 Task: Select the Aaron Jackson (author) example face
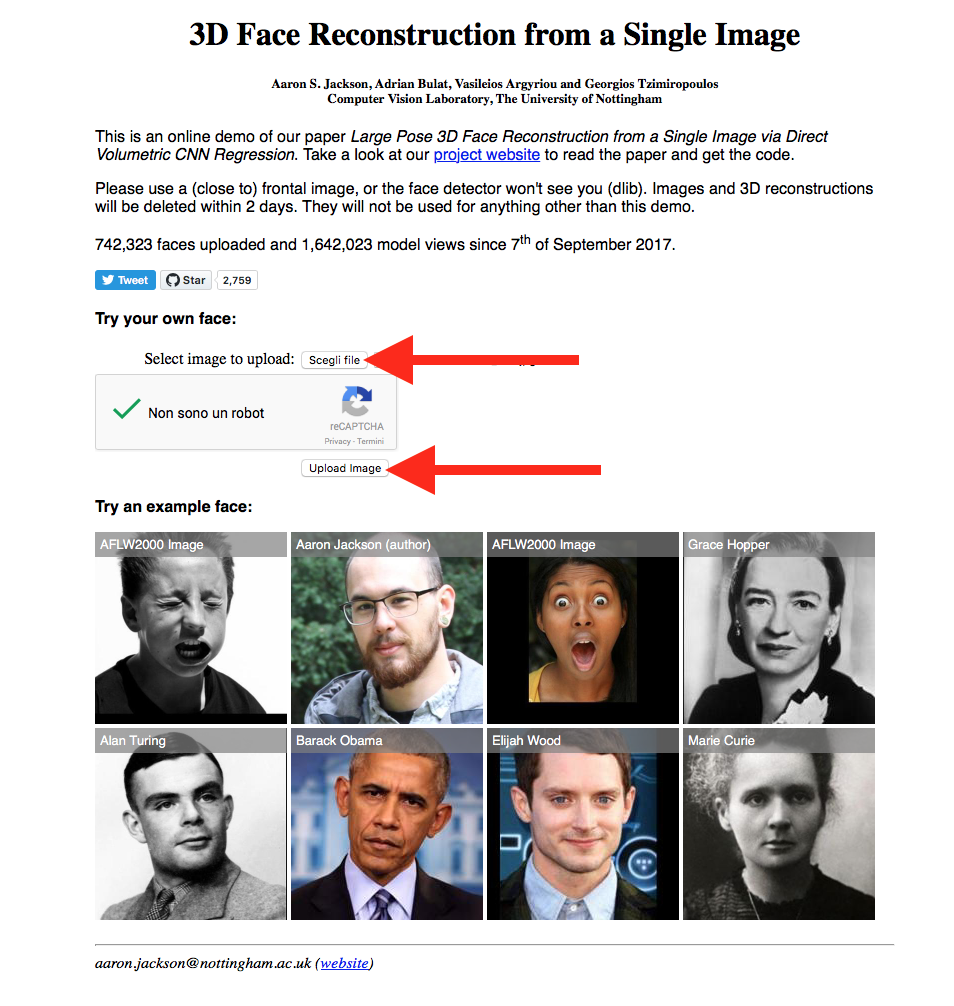387,627
